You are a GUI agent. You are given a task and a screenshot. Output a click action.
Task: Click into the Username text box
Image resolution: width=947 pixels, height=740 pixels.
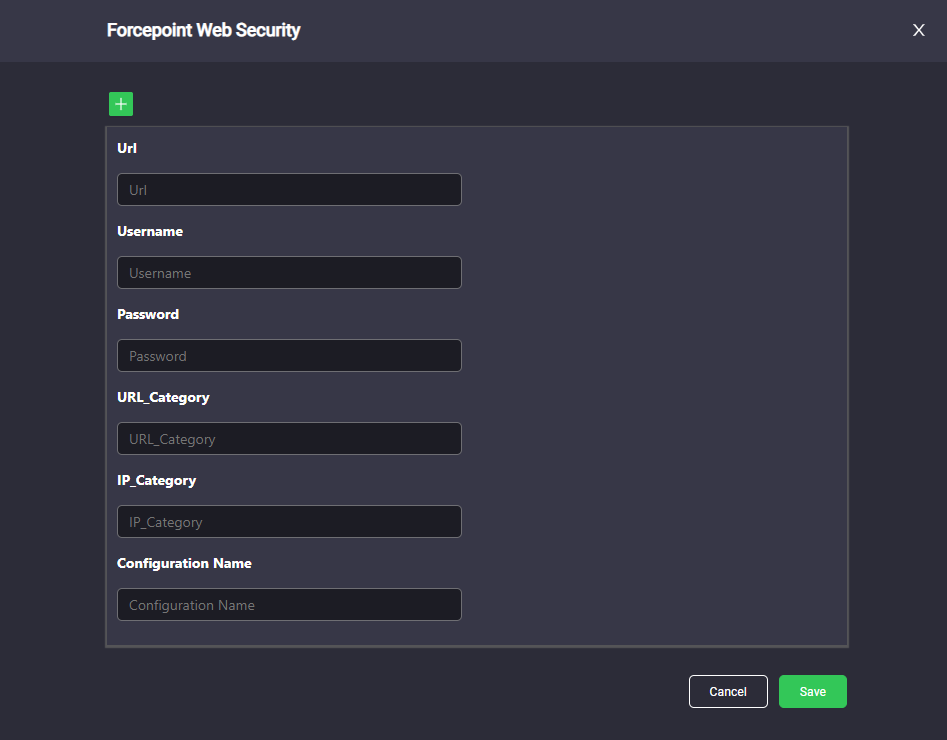[x=289, y=272]
